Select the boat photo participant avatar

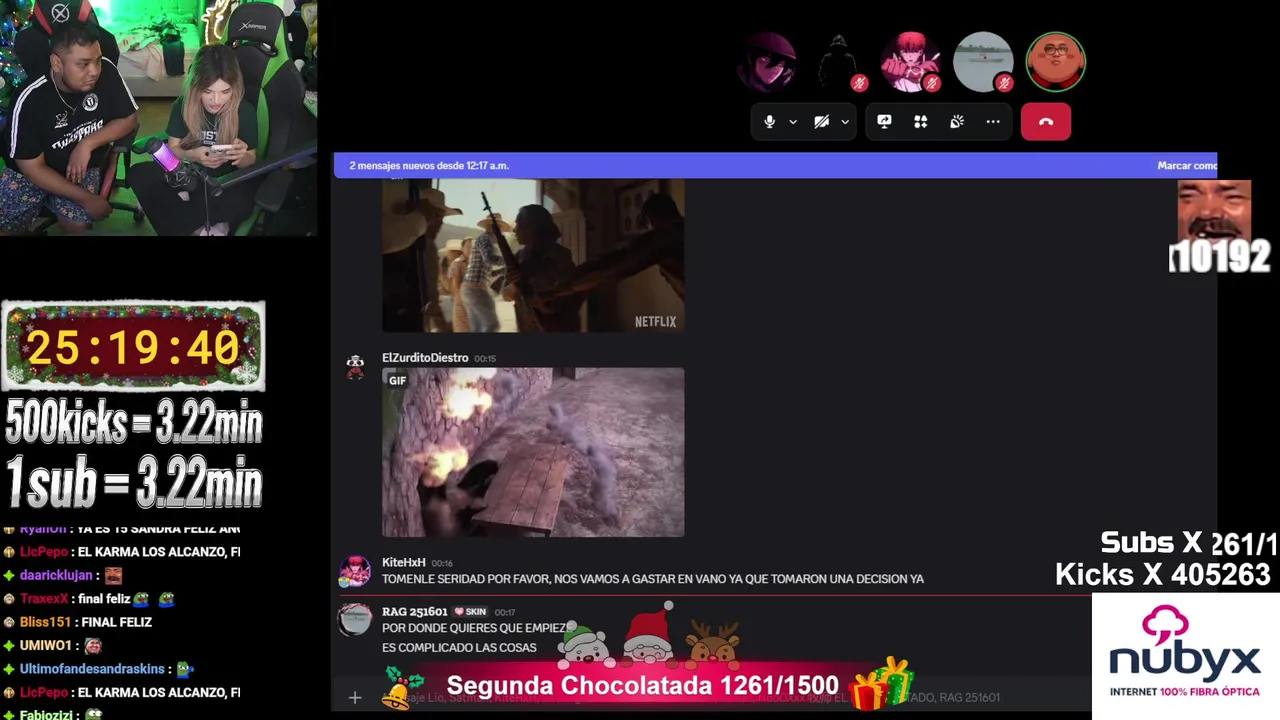[983, 62]
